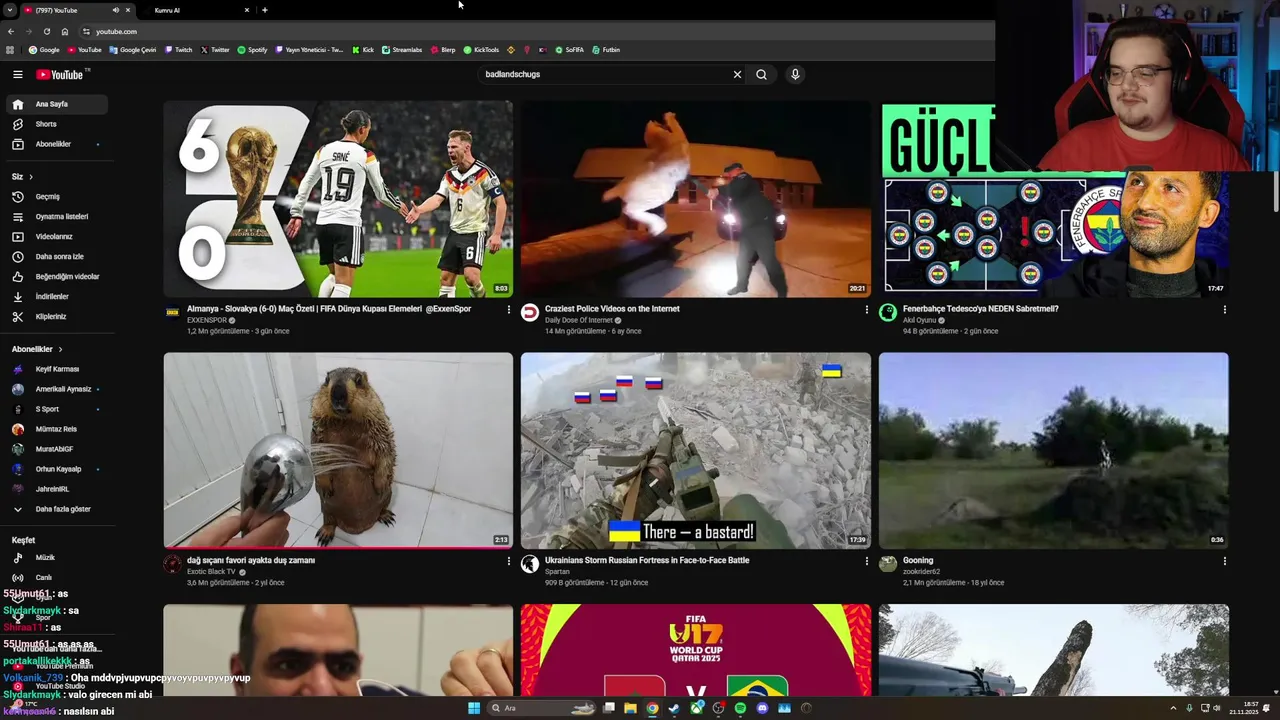Open Geçmiş watch history
This screenshot has height=720, width=1280.
(x=57, y=197)
